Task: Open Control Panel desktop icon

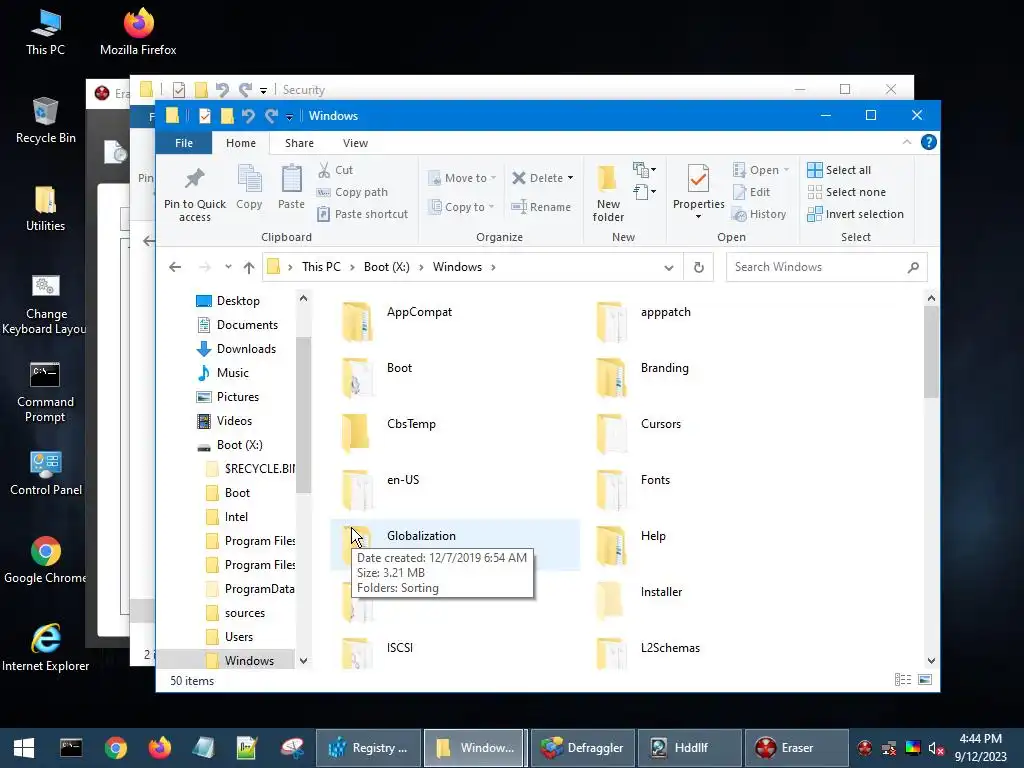Action: [45, 473]
